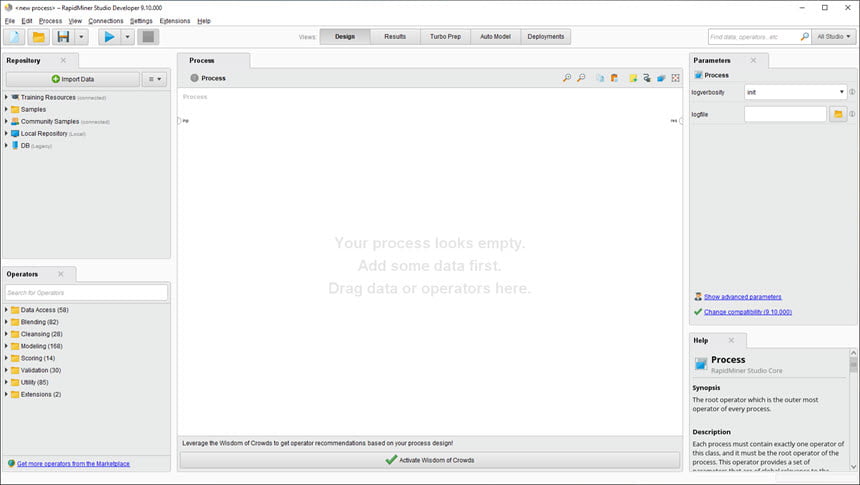The image size is (860, 485).
Task: Open the save options dropdown arrow
Action: pos(81,37)
